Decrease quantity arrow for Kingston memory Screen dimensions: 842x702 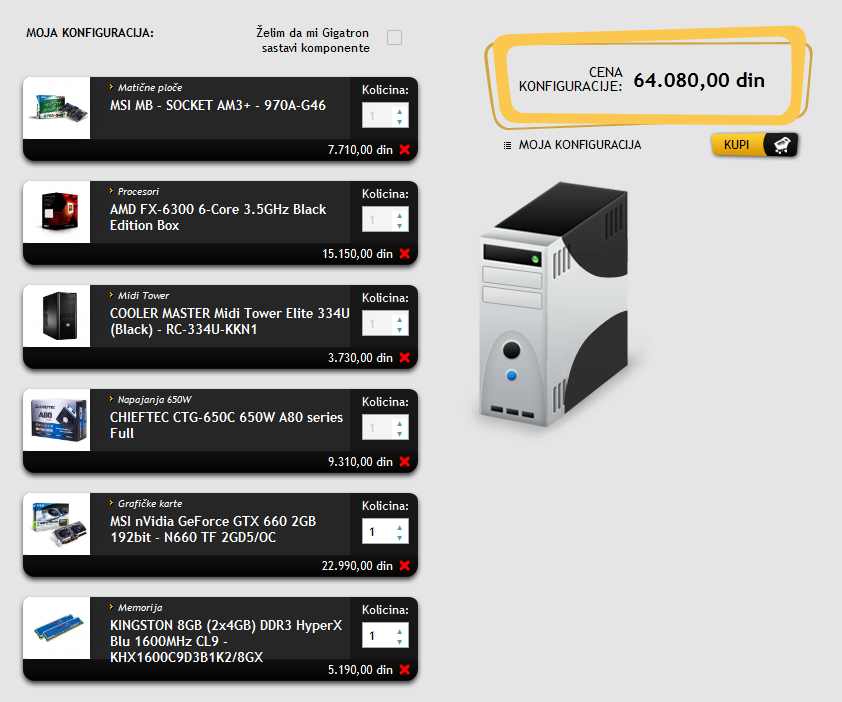400,642
